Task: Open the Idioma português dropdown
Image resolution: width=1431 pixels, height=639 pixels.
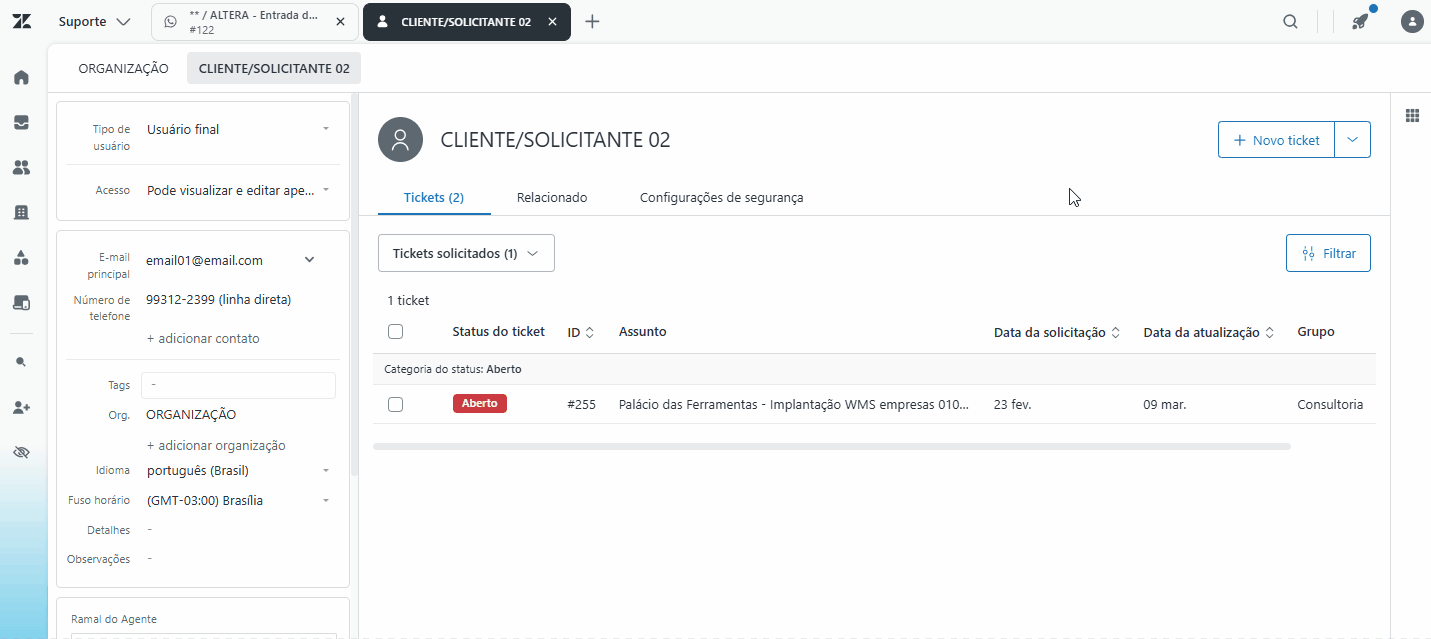Action: [238, 470]
